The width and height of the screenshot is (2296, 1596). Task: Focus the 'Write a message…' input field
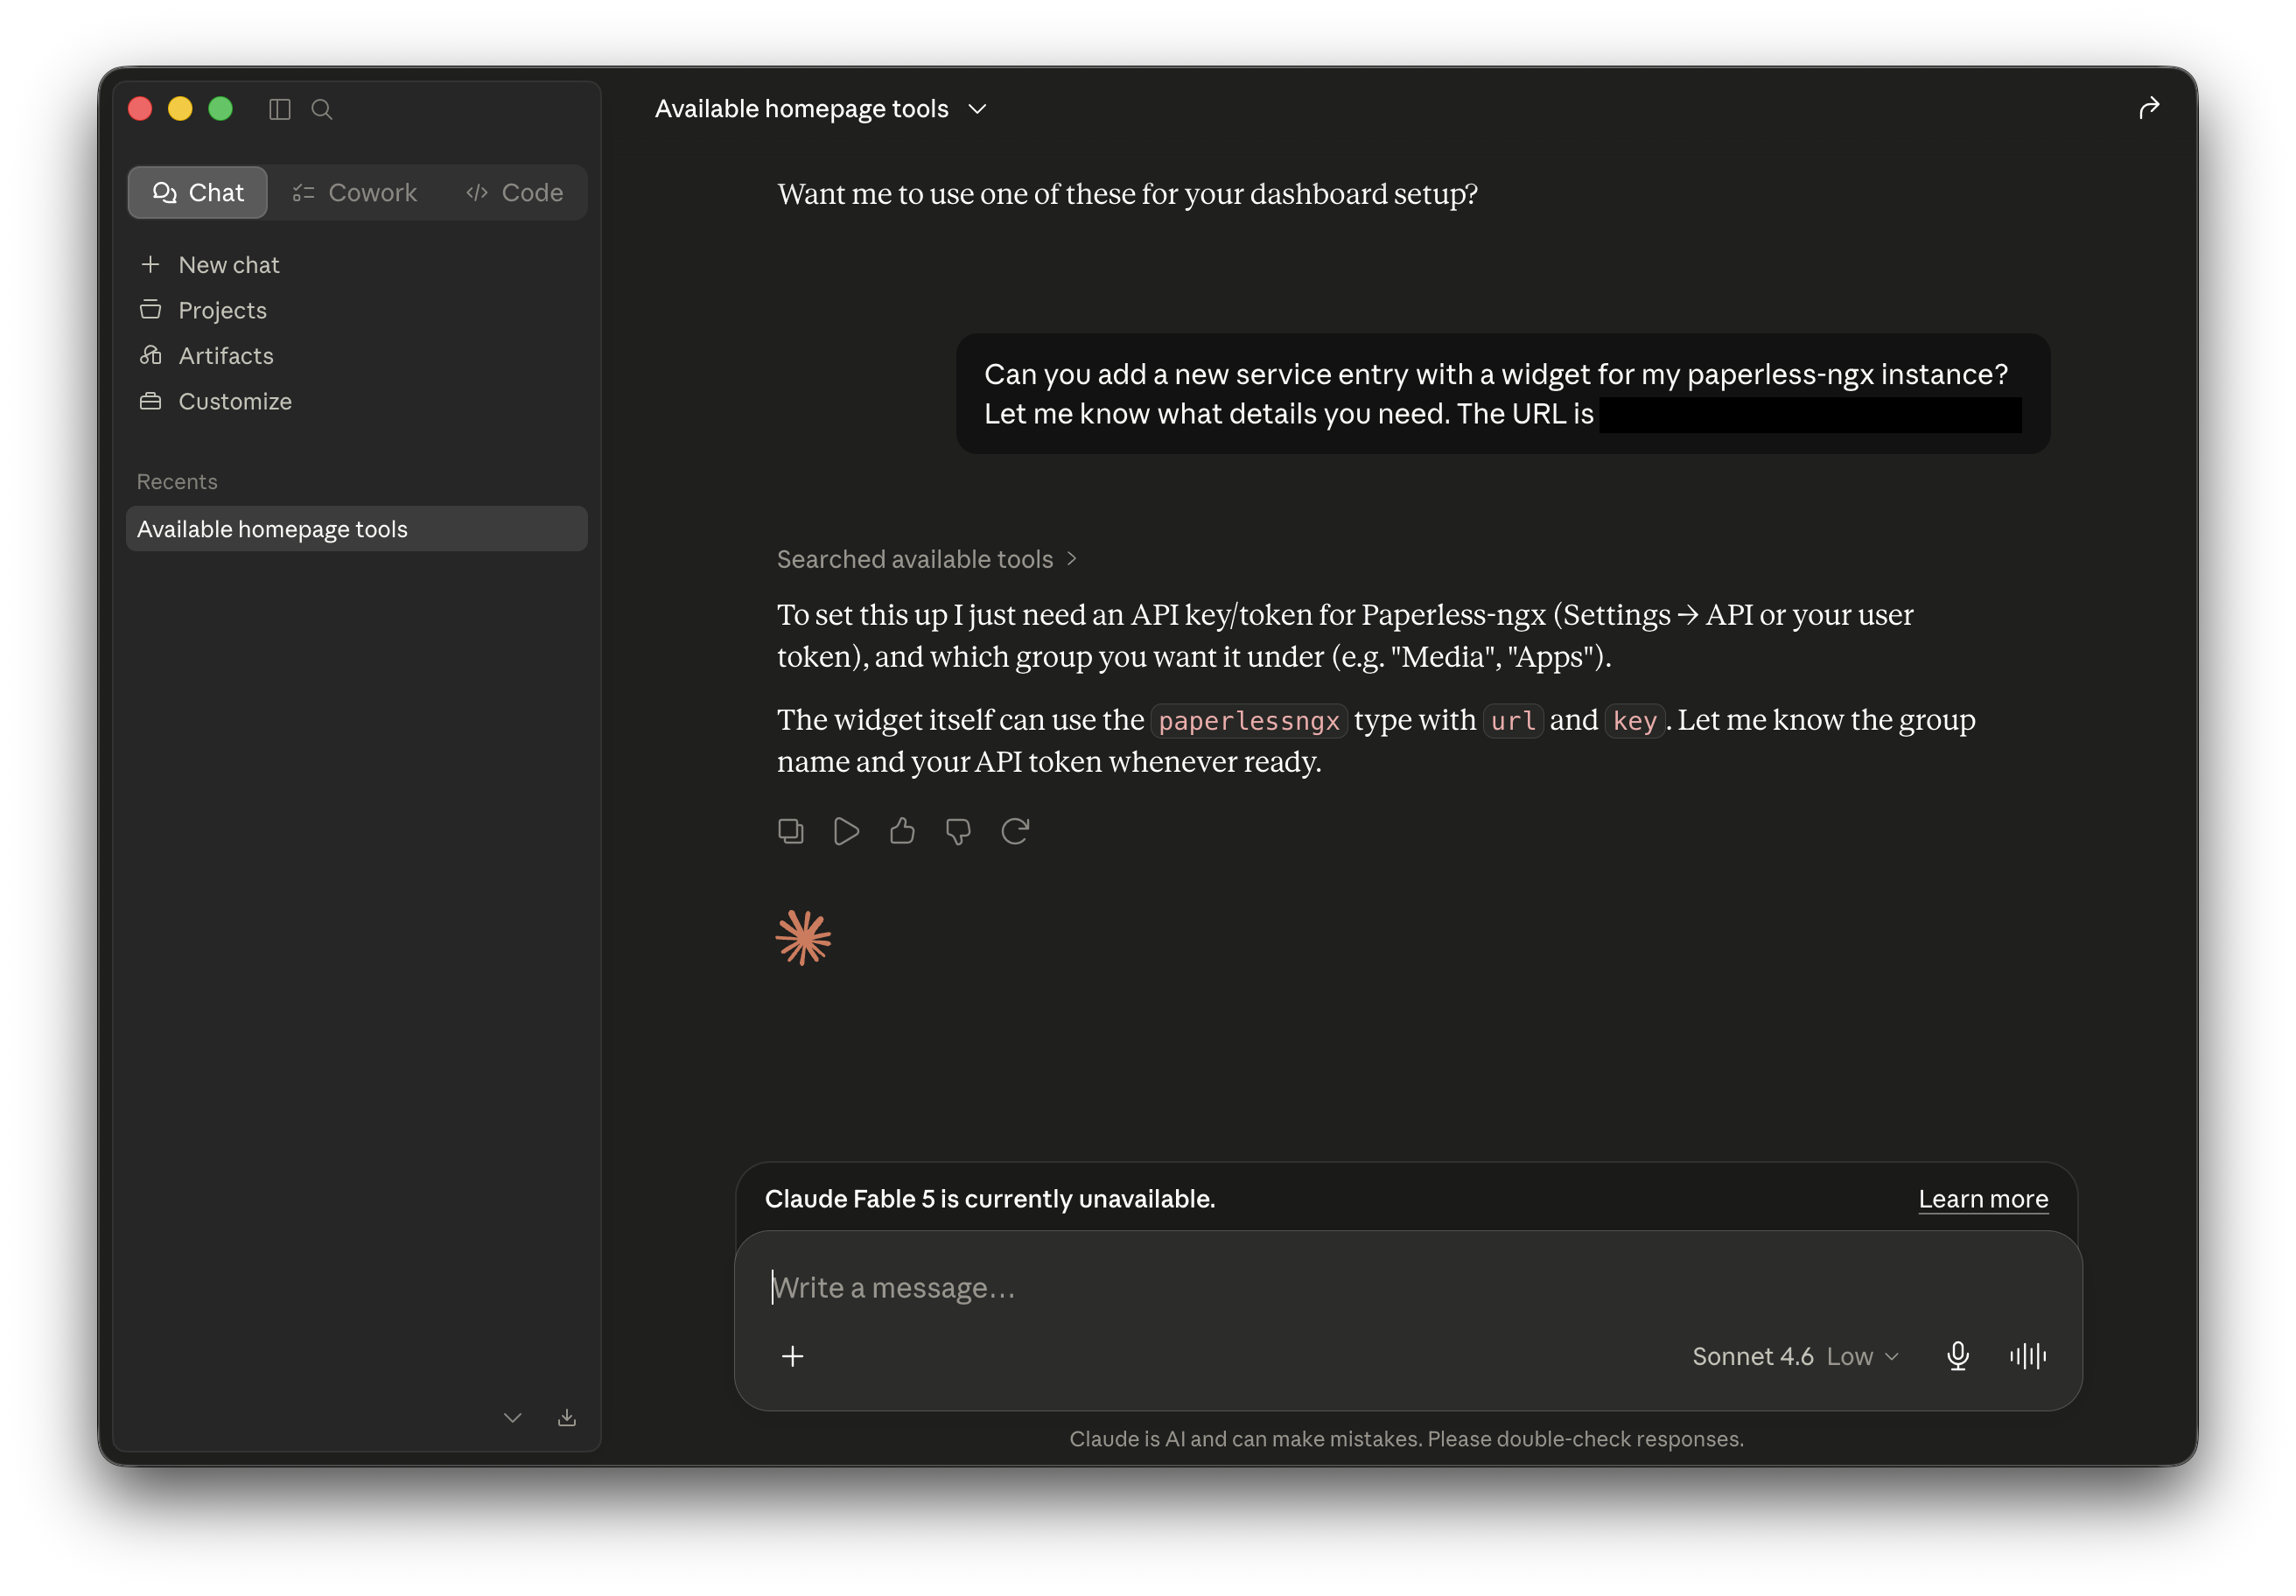click(1408, 1287)
